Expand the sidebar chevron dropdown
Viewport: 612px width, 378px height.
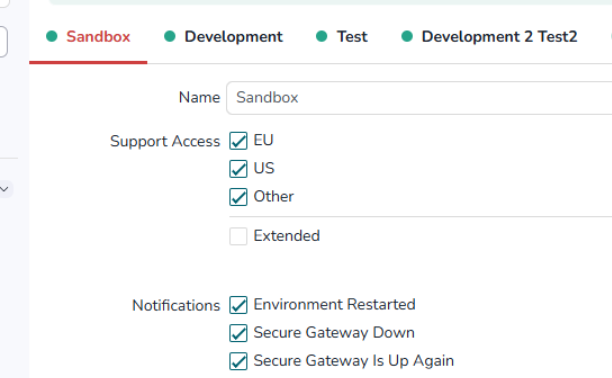click(x=4, y=189)
